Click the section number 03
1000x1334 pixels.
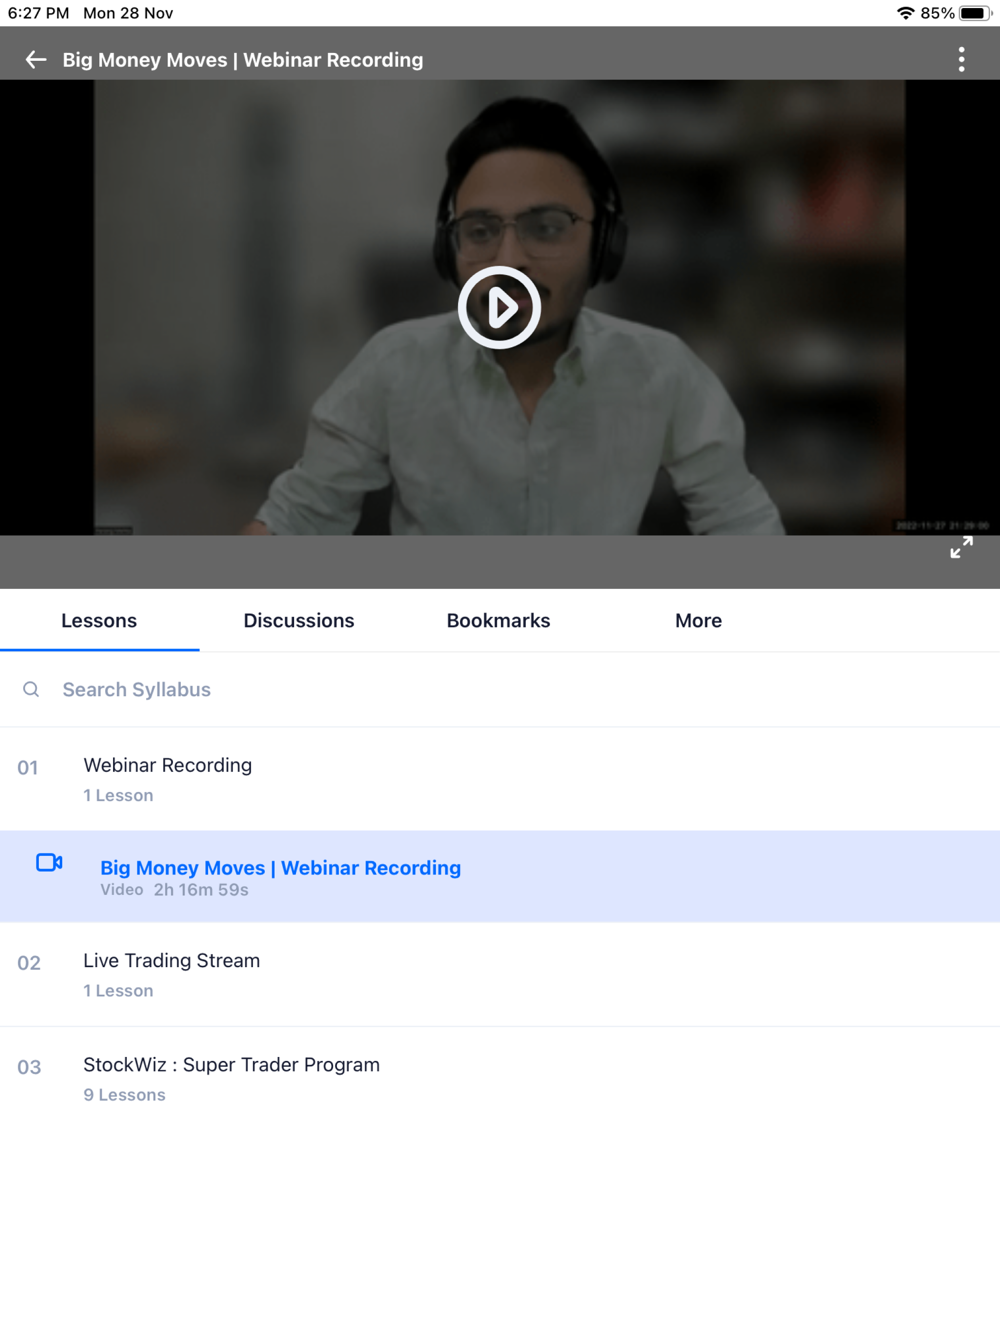pos(29,1067)
